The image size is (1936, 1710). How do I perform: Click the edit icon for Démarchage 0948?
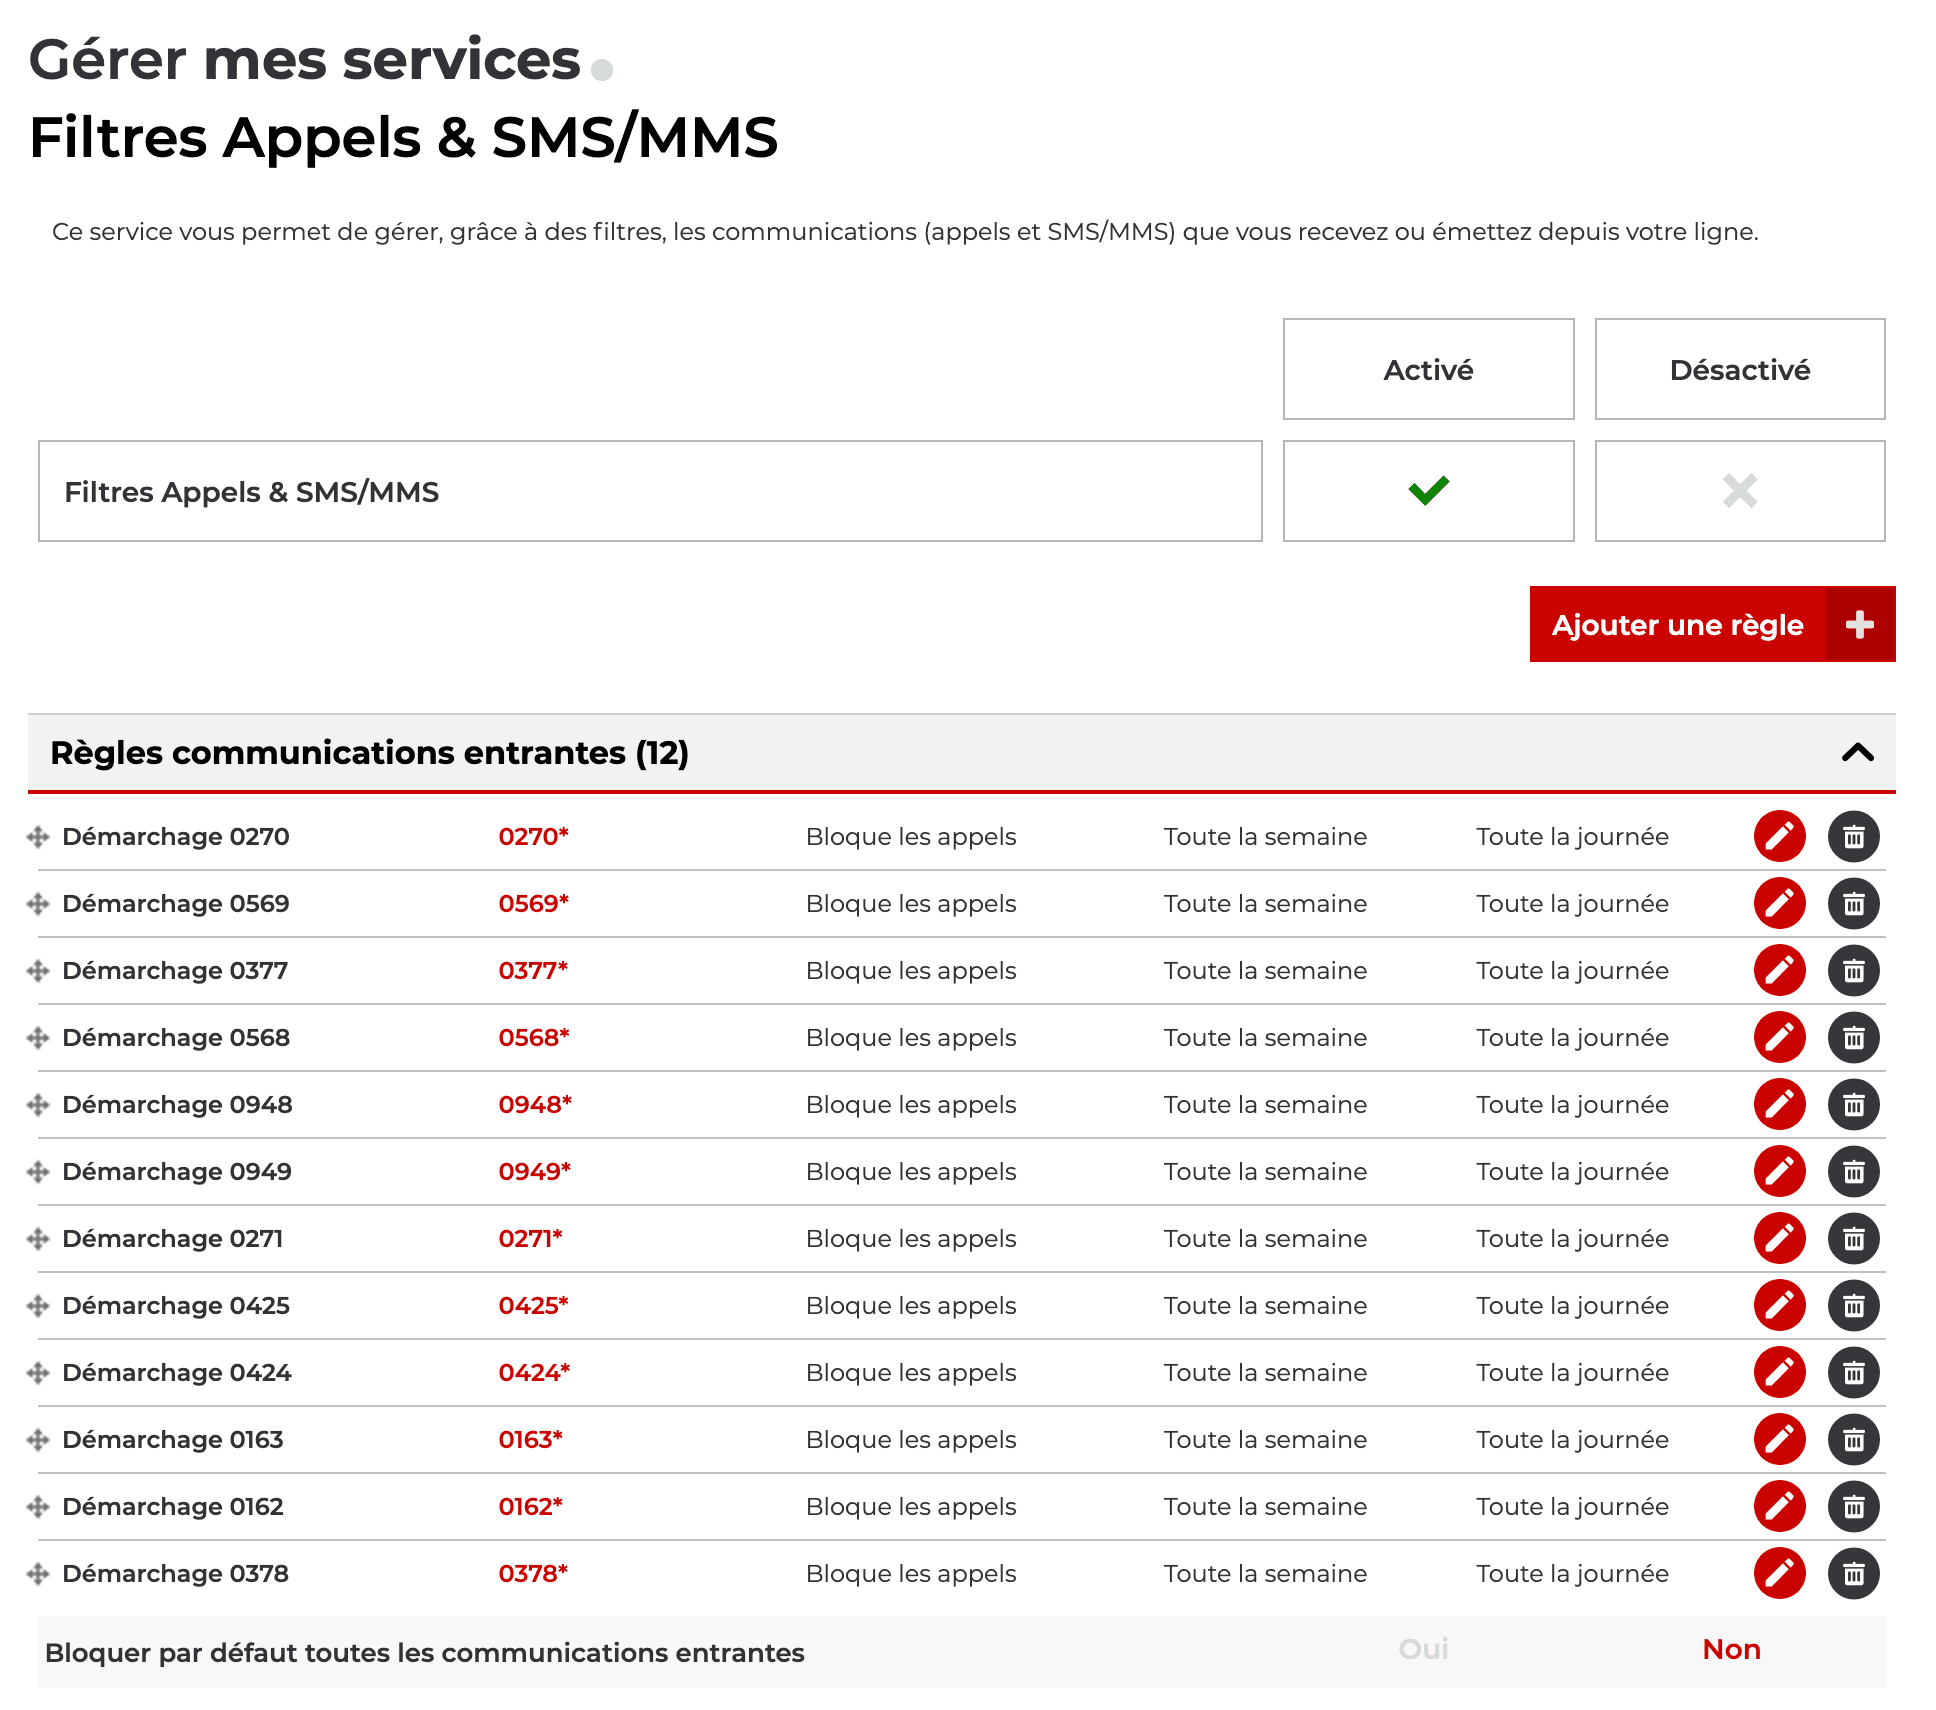[1786, 1104]
